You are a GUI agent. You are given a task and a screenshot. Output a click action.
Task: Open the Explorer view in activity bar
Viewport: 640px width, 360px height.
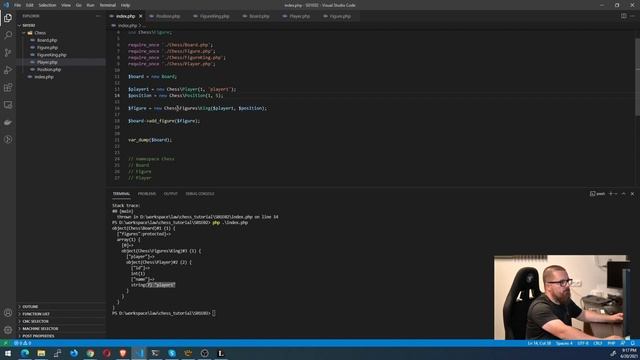coord(8,18)
